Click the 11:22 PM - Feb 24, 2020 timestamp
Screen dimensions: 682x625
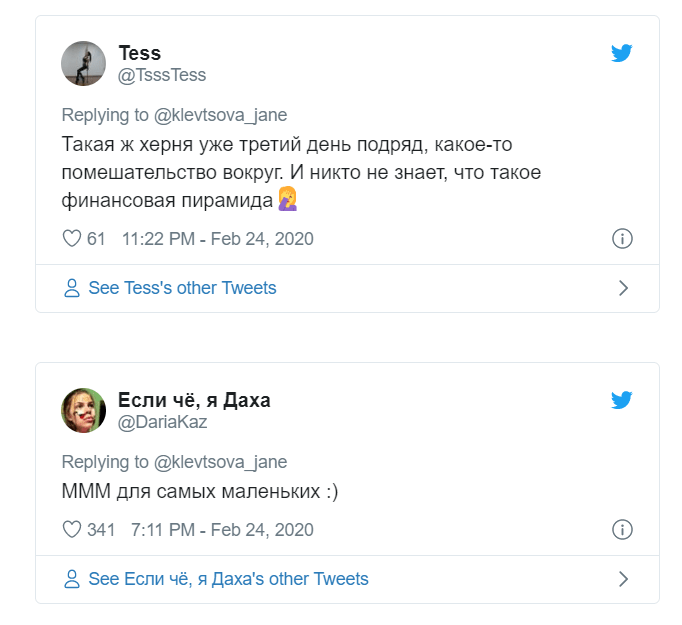point(217,239)
